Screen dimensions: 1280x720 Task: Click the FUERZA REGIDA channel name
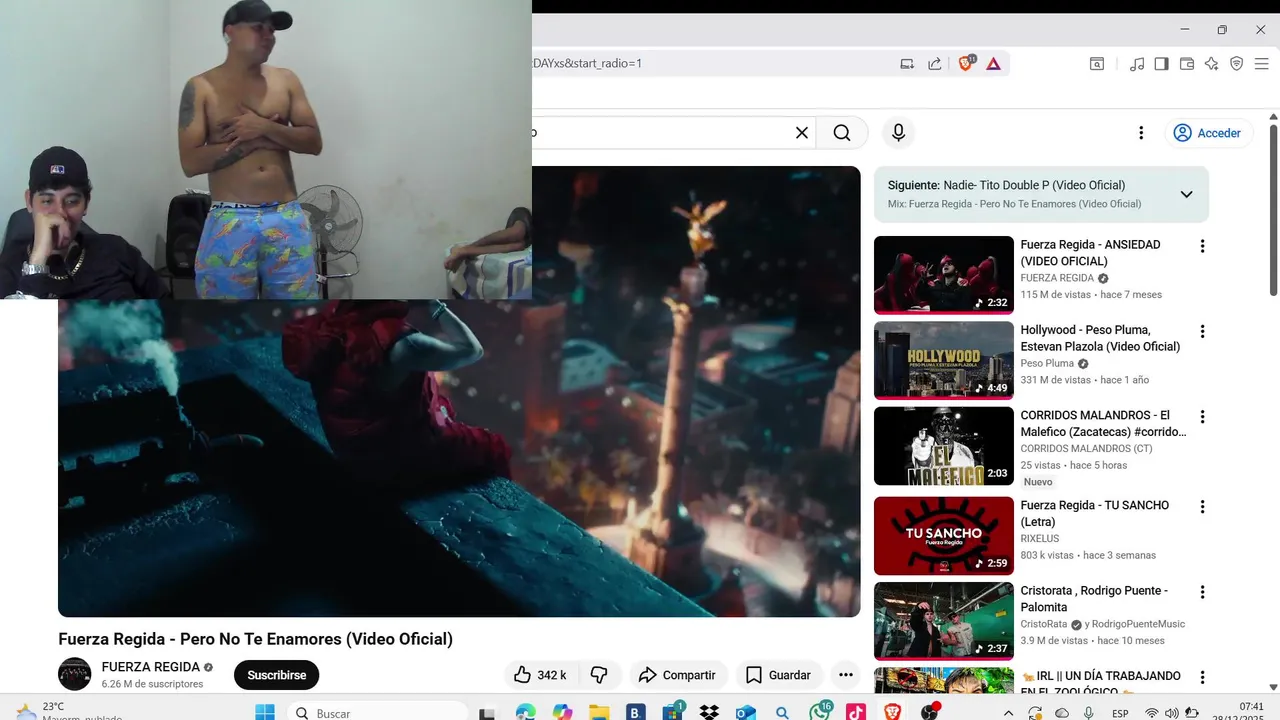tap(150, 667)
